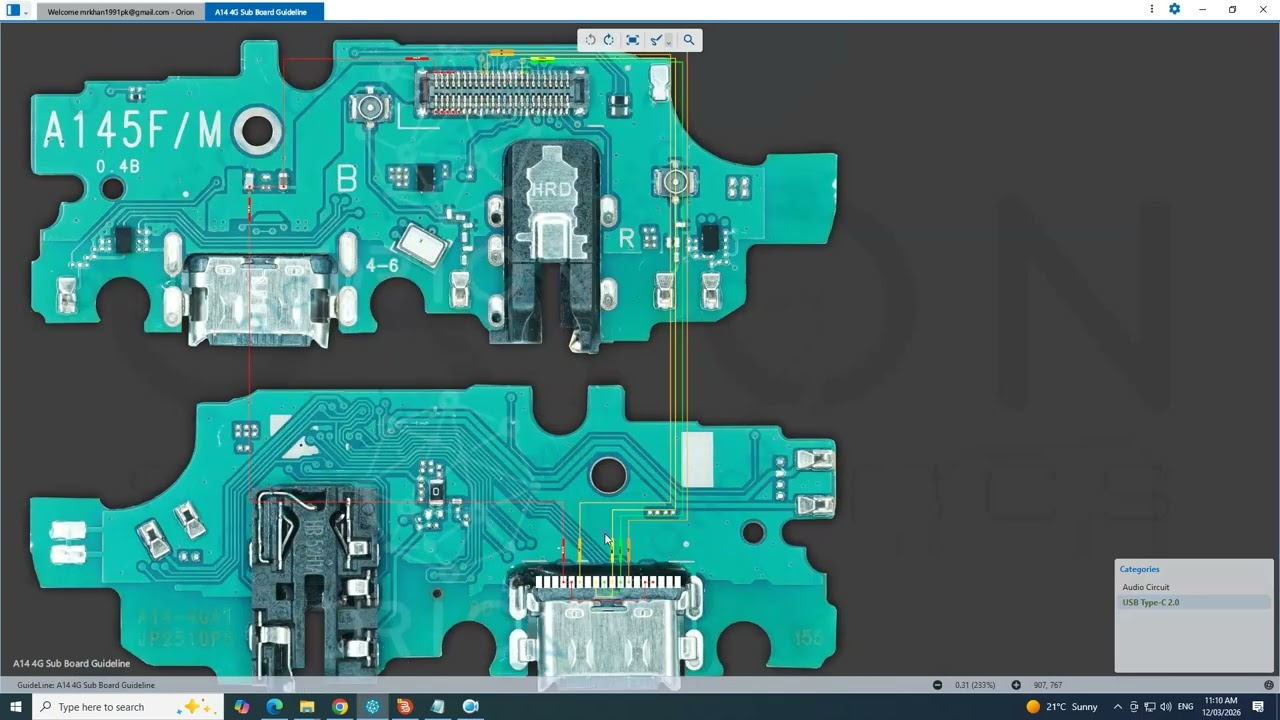The width and height of the screenshot is (1280, 720).
Task: Select the rotate right tool
Action: tap(608, 40)
